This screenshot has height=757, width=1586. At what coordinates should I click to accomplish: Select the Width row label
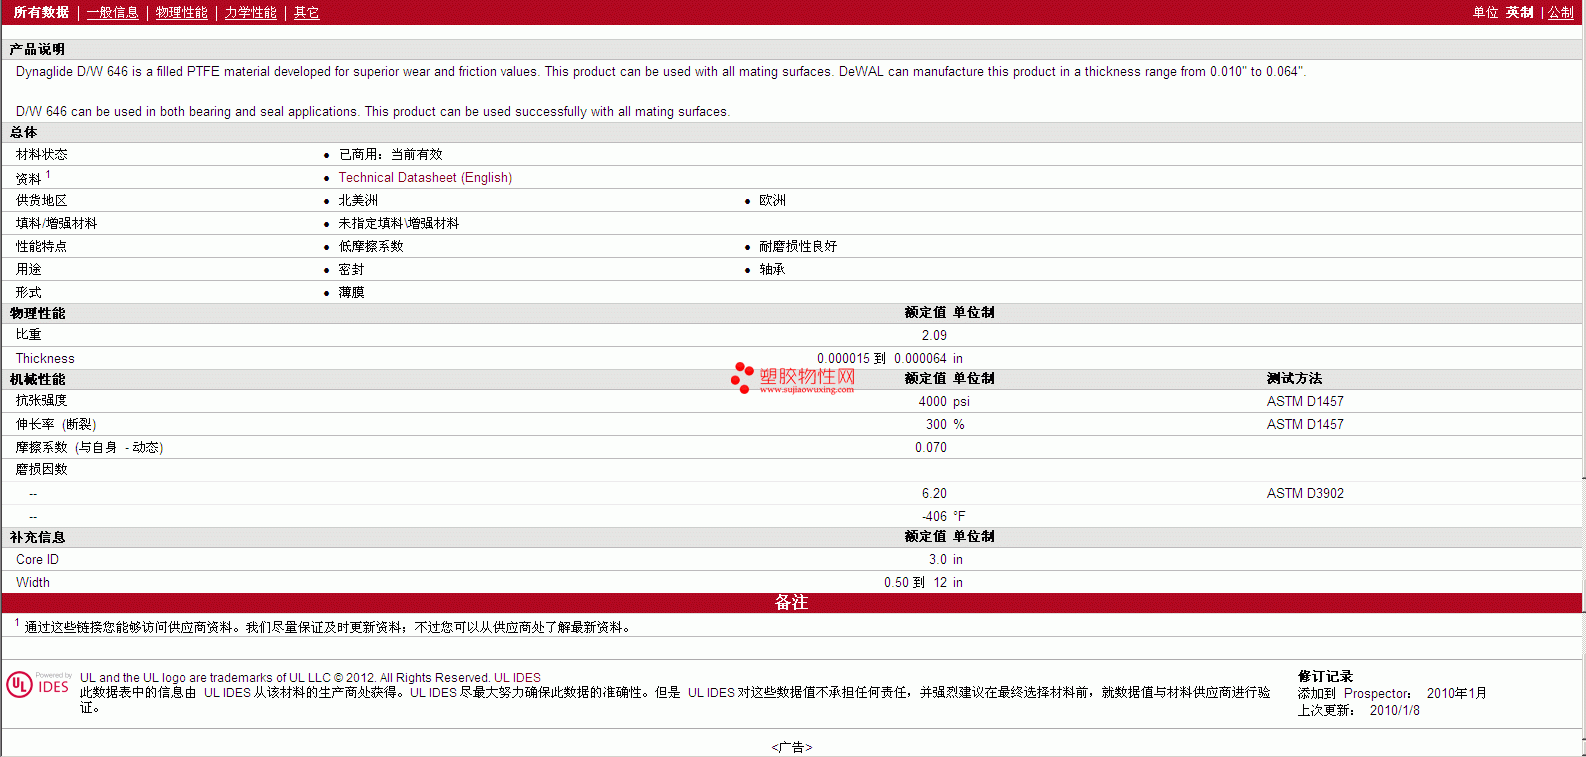(x=33, y=582)
